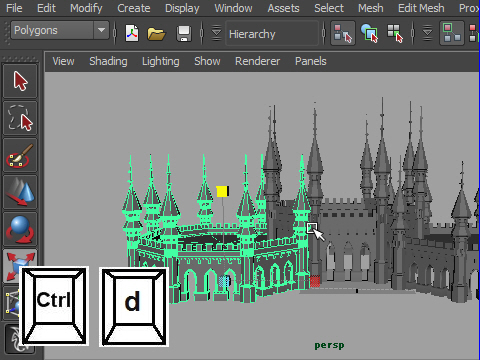Click the New Scene icon
This screenshot has height=360, width=480.
132,33
